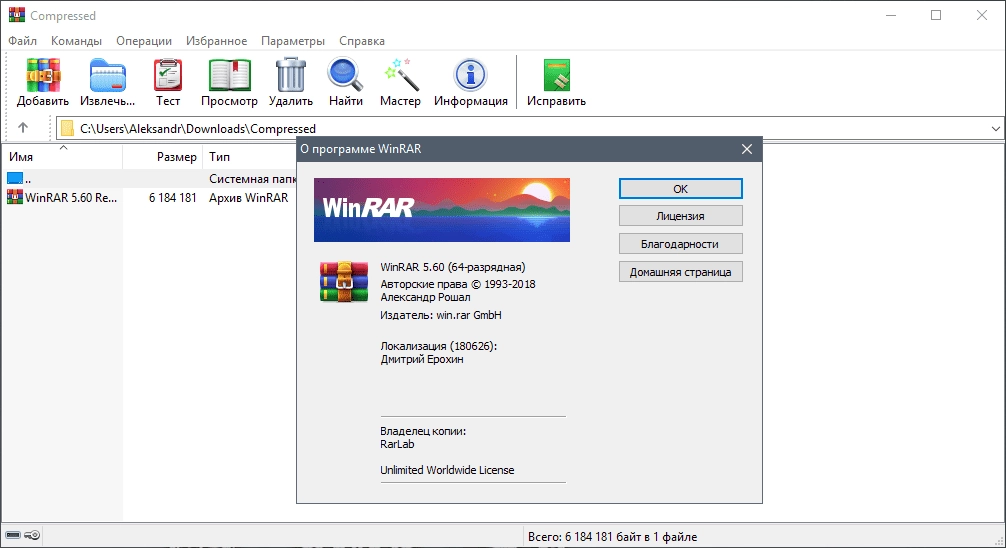Select file name WinRAR 5.60 Re...
This screenshot has height=548, width=1006.
(71, 198)
